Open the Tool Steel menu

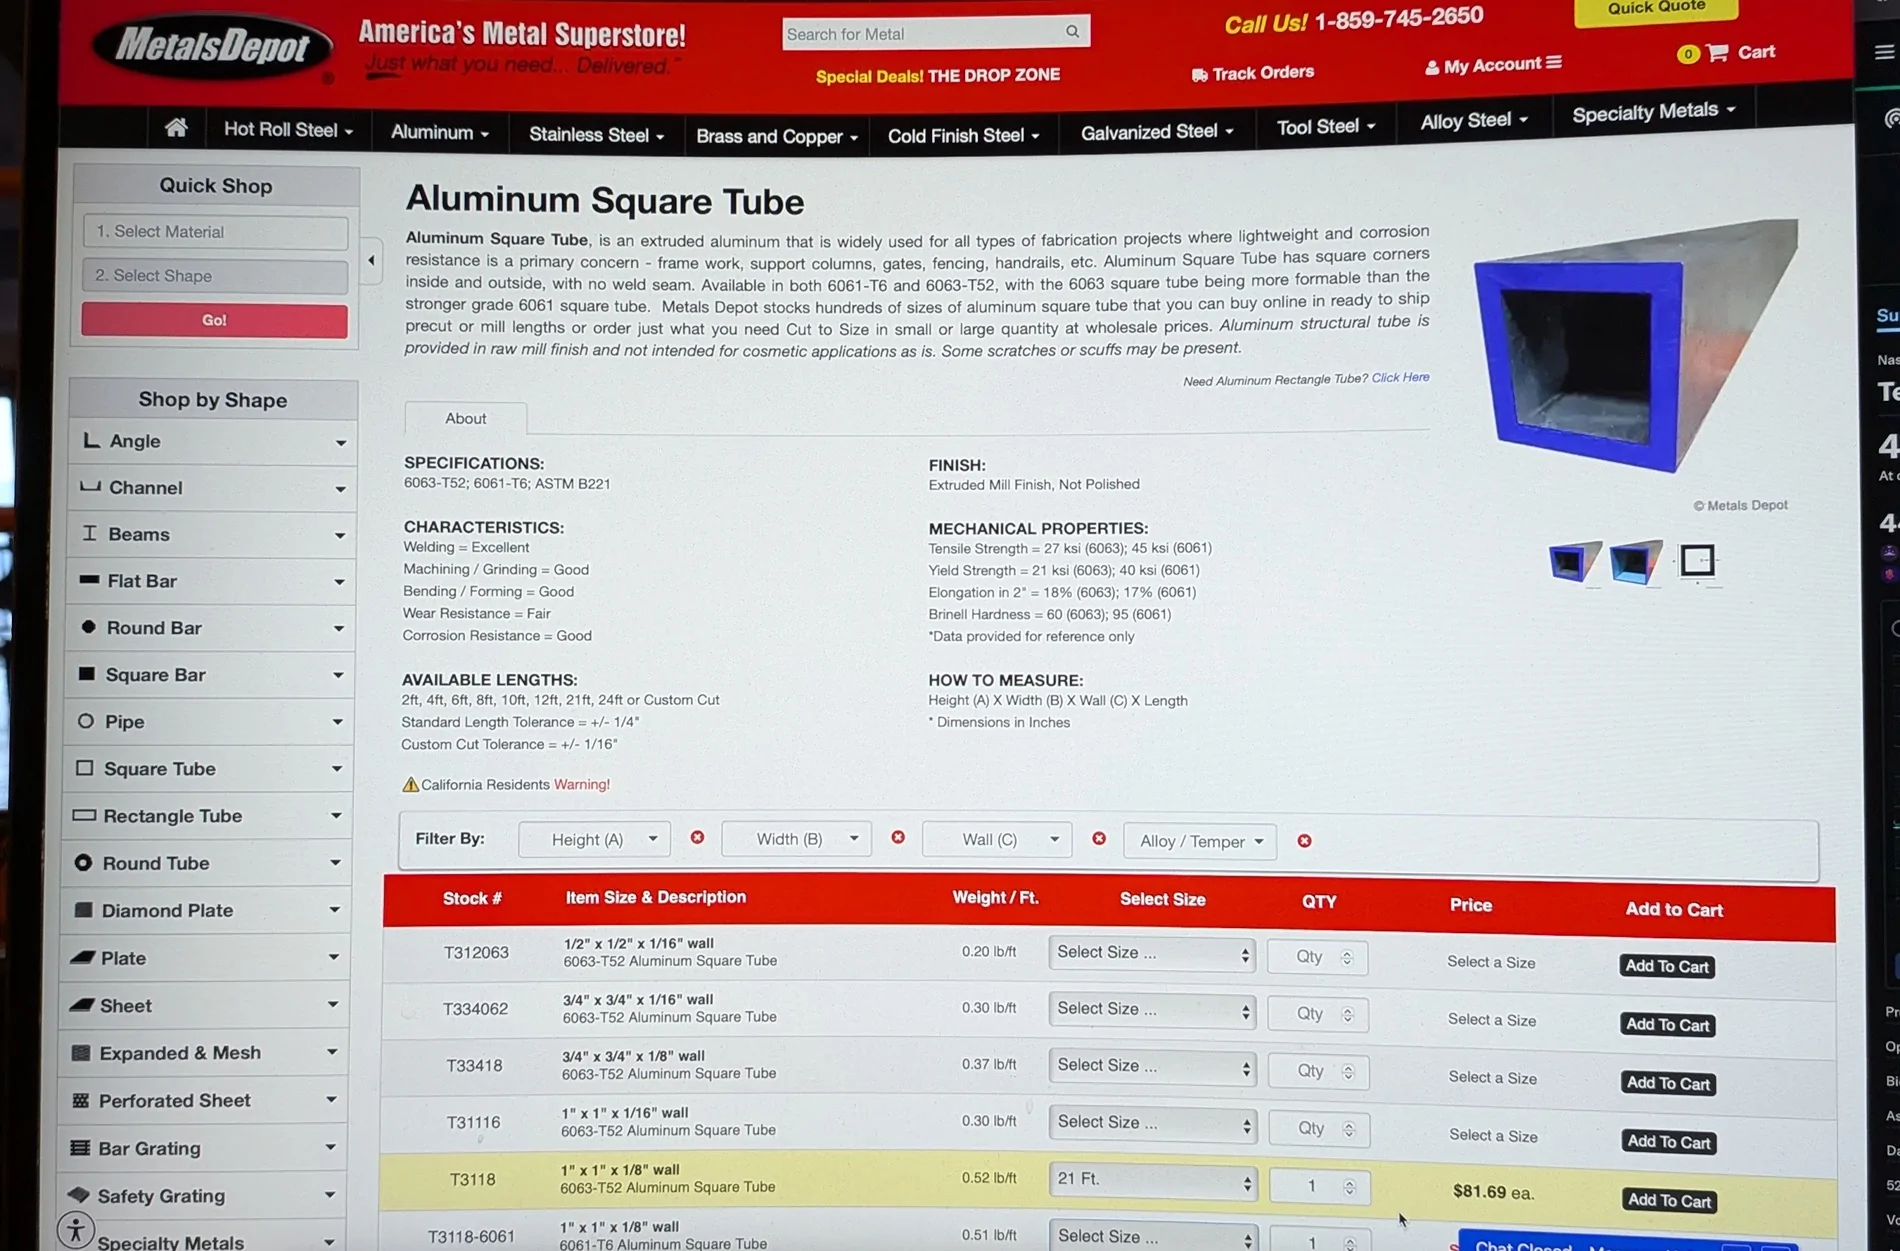pyautogui.click(x=1326, y=127)
